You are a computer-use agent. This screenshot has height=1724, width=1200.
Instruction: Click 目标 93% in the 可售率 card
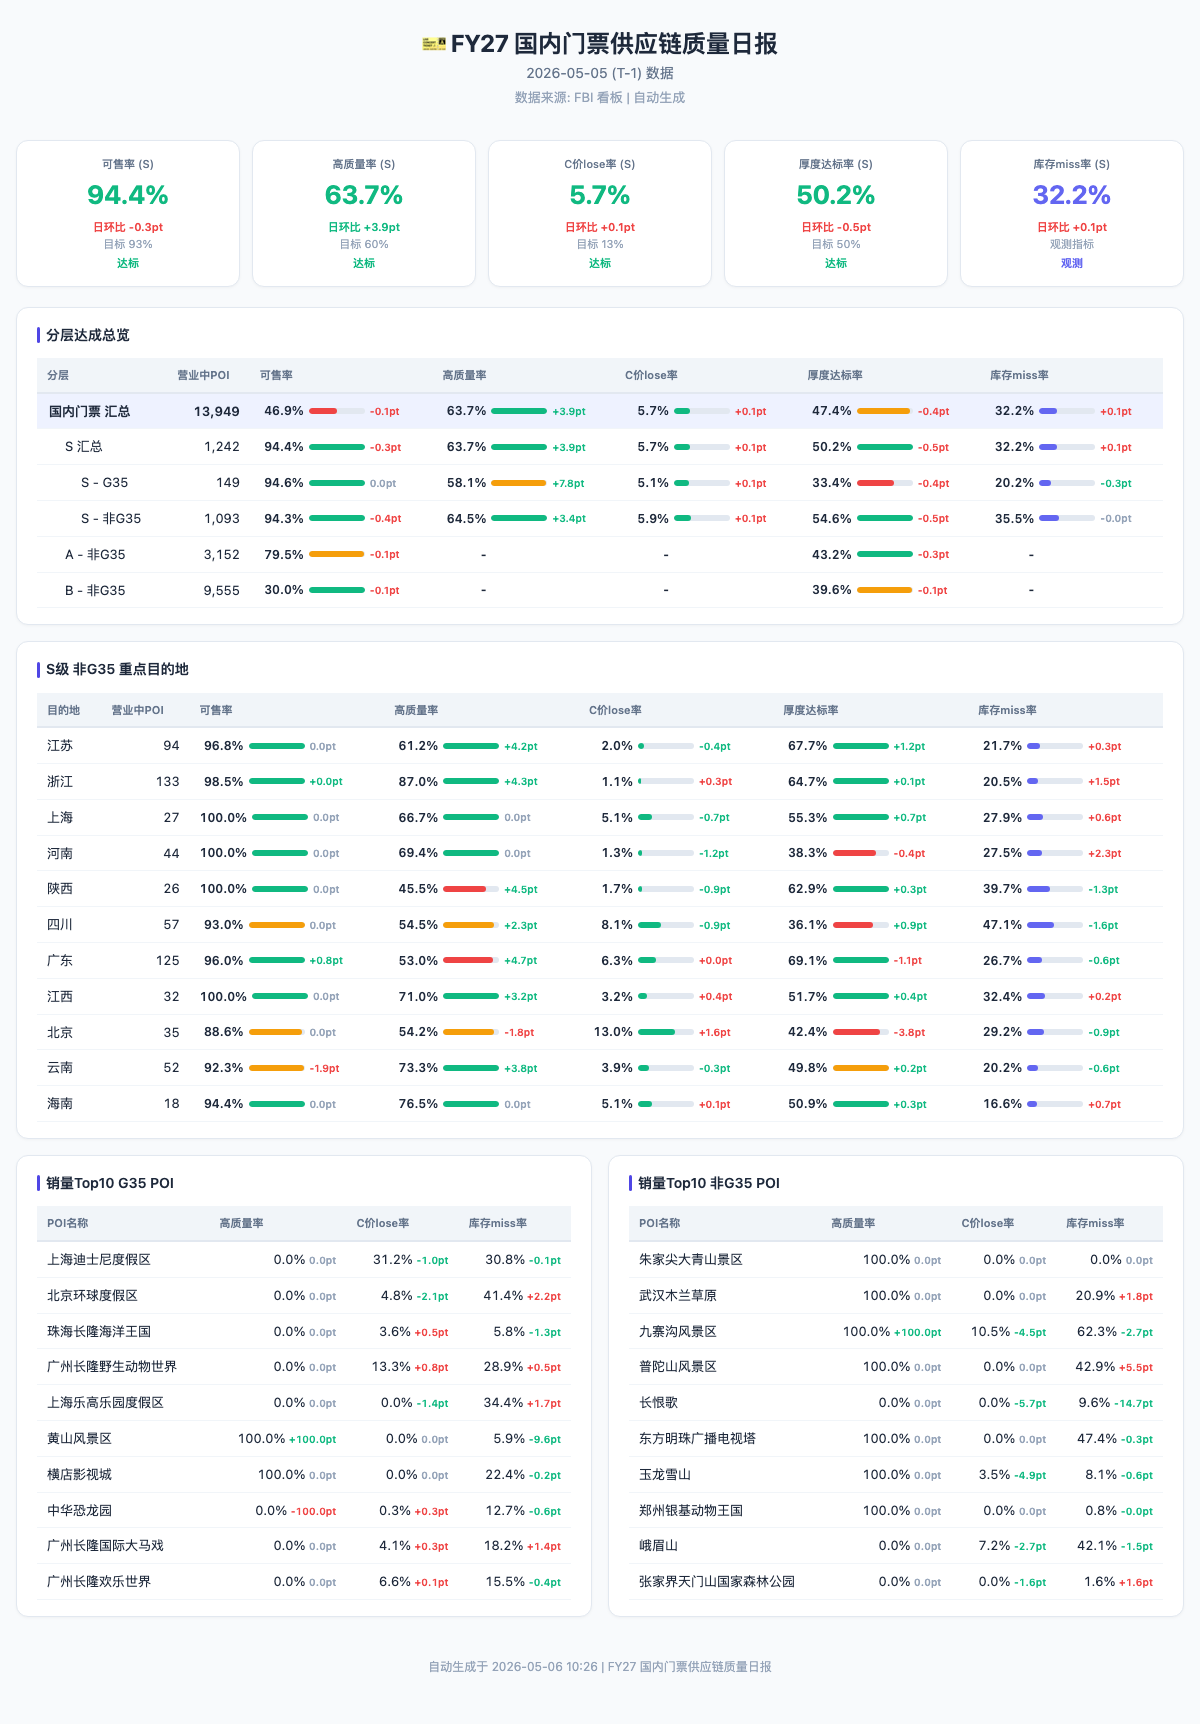[128, 244]
